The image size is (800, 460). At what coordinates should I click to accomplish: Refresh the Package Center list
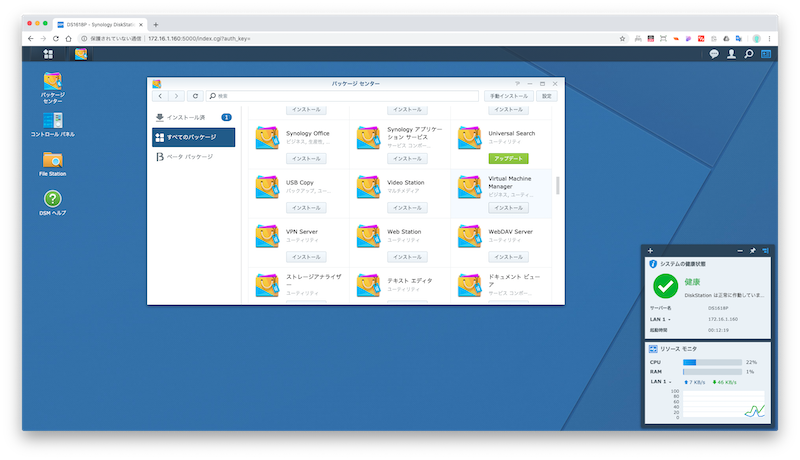(x=195, y=96)
